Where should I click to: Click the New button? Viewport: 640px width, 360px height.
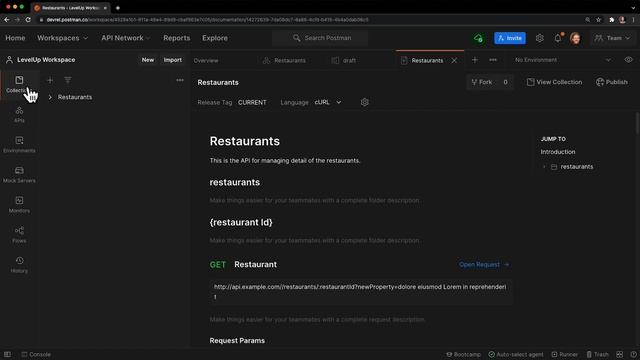(148, 60)
